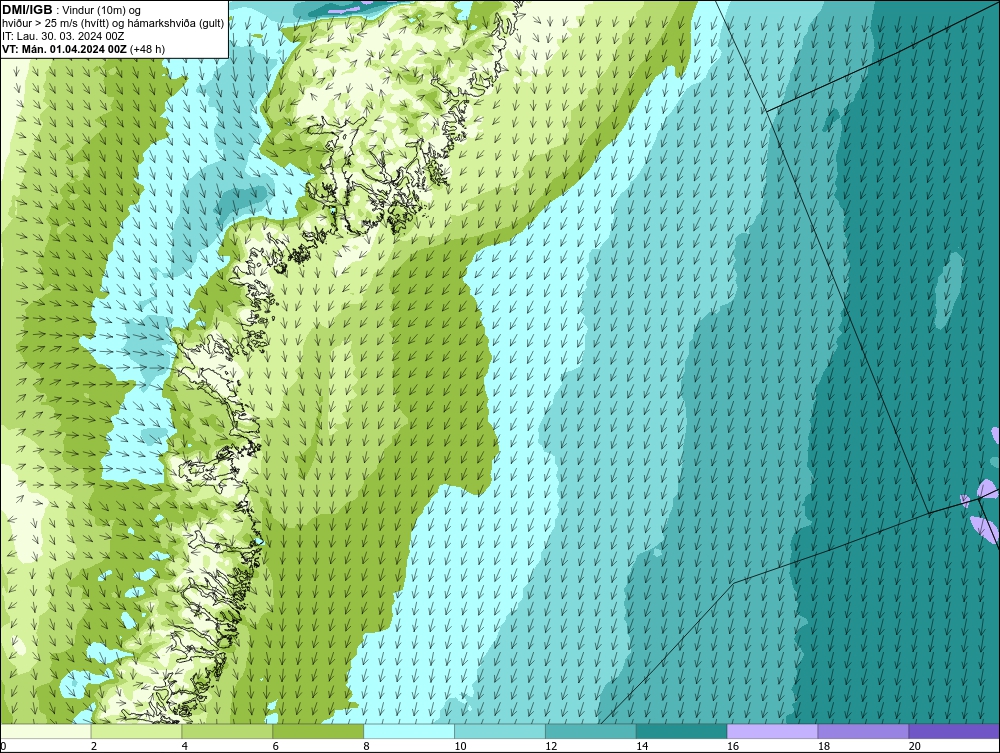Click the IT: Lau. 30. 03. 2024 00Z text

point(63,36)
